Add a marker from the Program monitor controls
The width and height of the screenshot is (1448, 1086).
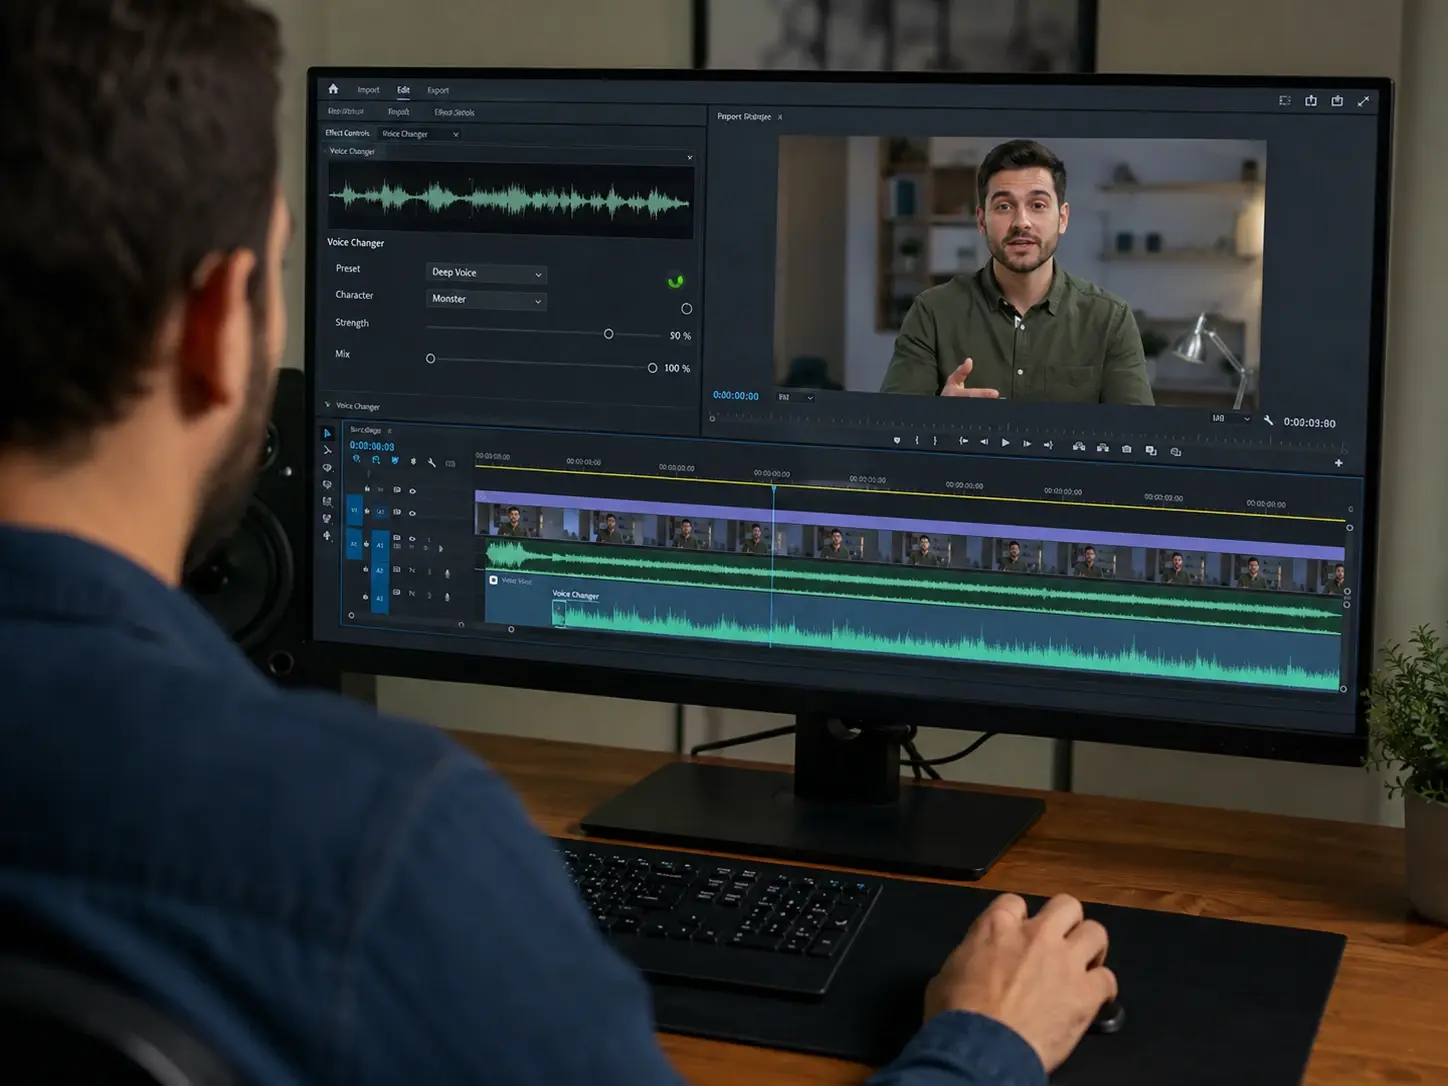coord(897,440)
